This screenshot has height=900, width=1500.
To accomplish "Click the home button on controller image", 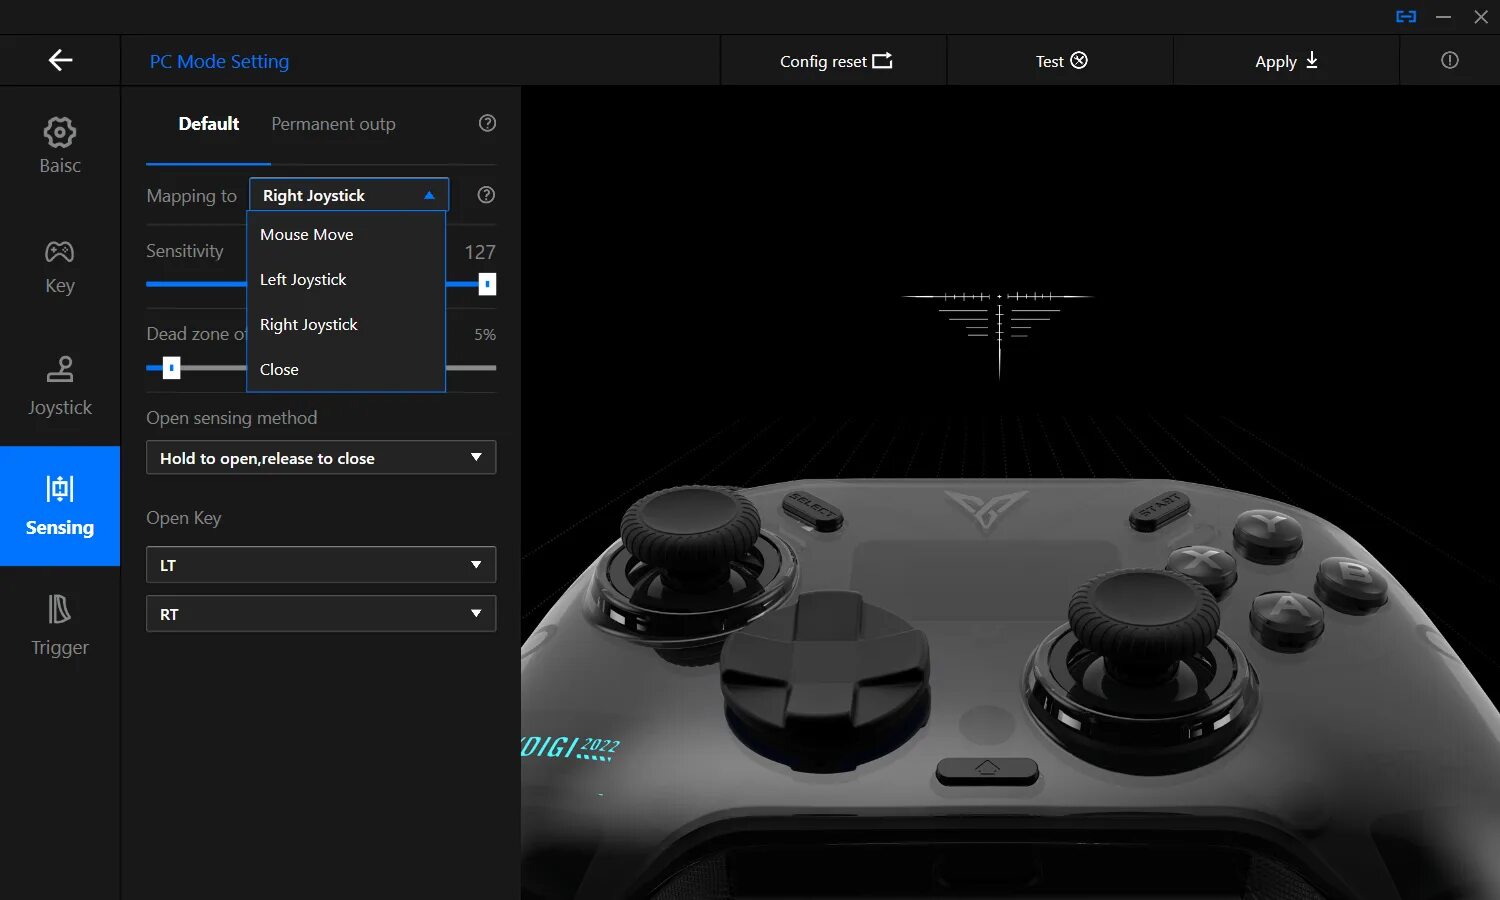I will pyautogui.click(x=987, y=770).
